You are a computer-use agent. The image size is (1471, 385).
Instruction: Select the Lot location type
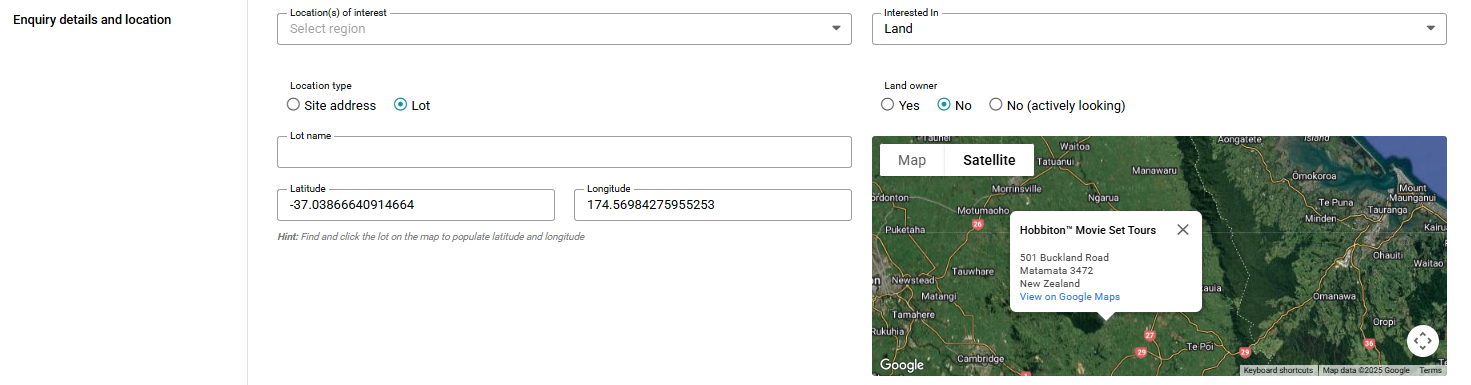tap(412, 105)
